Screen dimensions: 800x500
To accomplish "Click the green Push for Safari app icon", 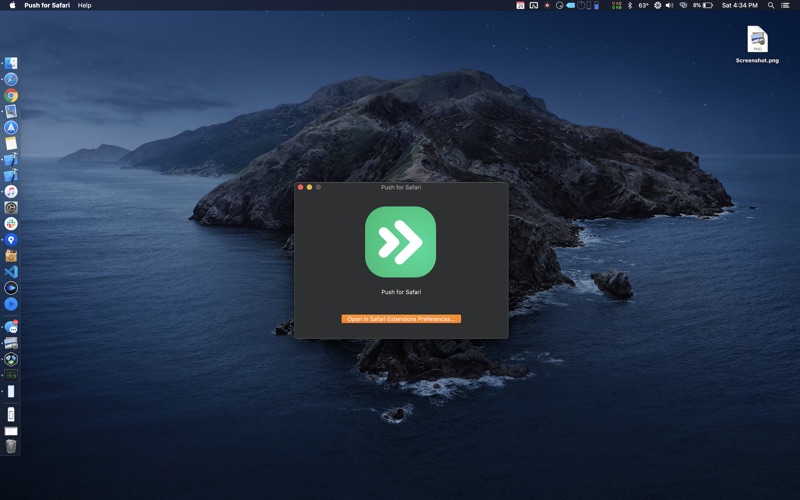I will coord(401,242).
